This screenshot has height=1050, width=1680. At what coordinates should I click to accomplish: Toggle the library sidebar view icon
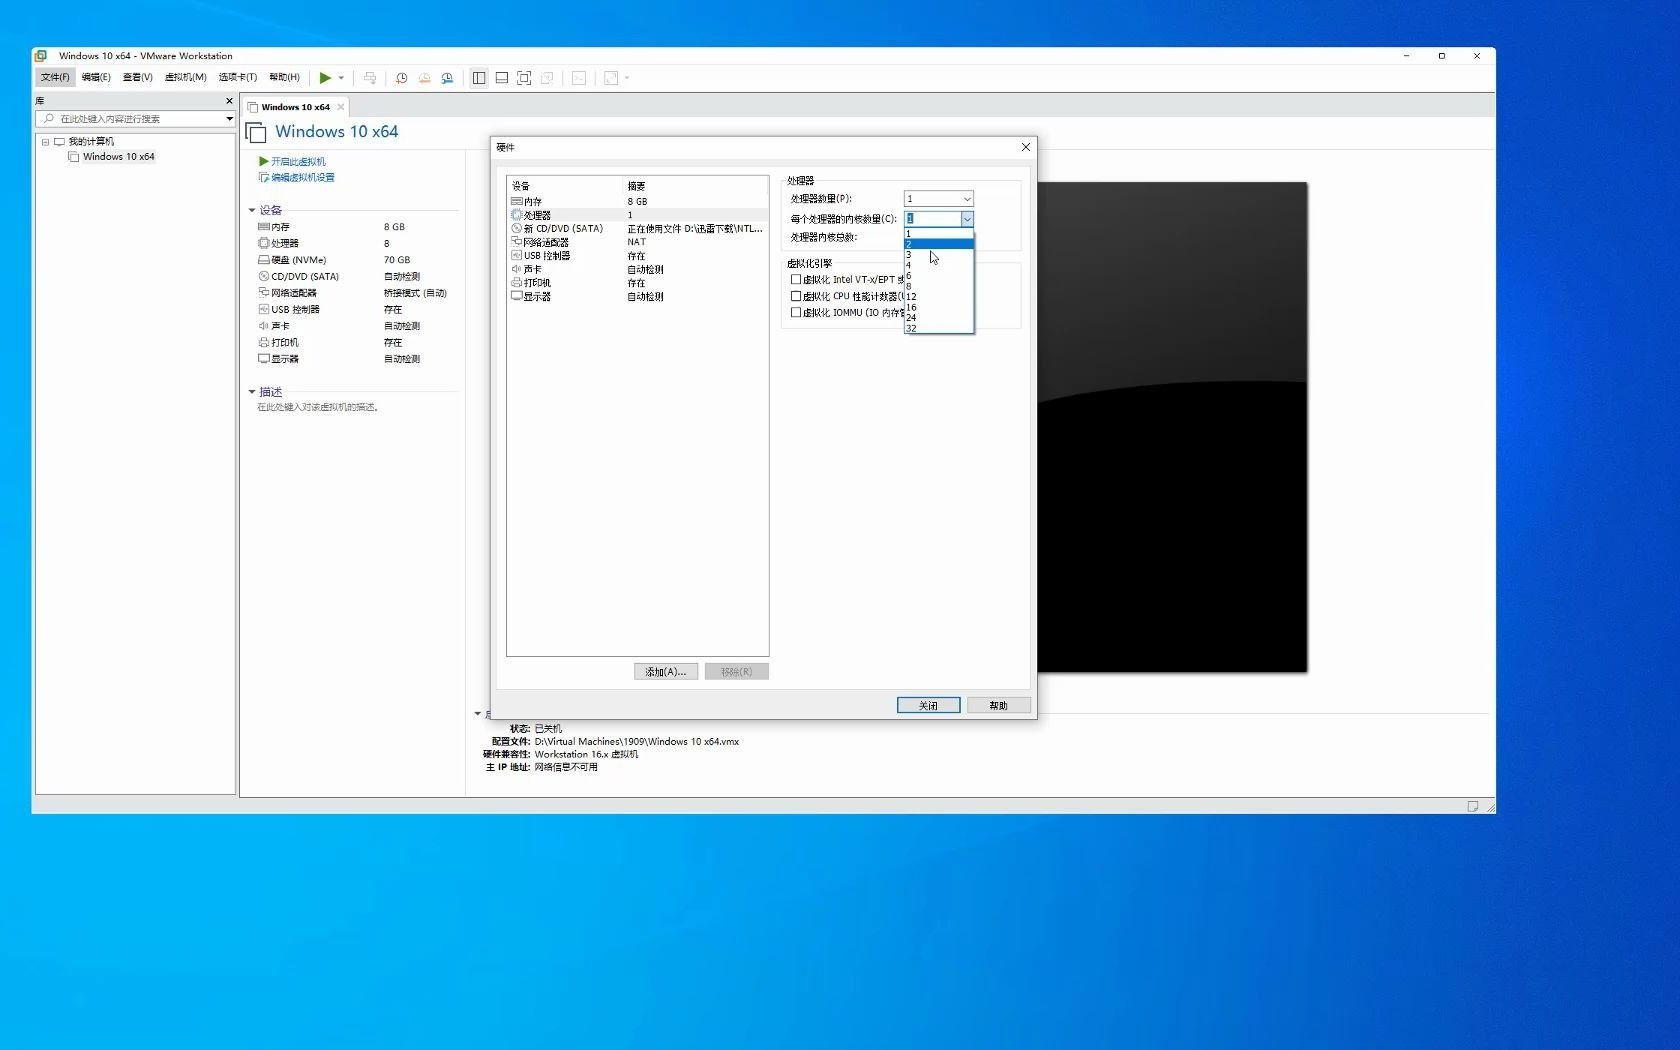[479, 78]
